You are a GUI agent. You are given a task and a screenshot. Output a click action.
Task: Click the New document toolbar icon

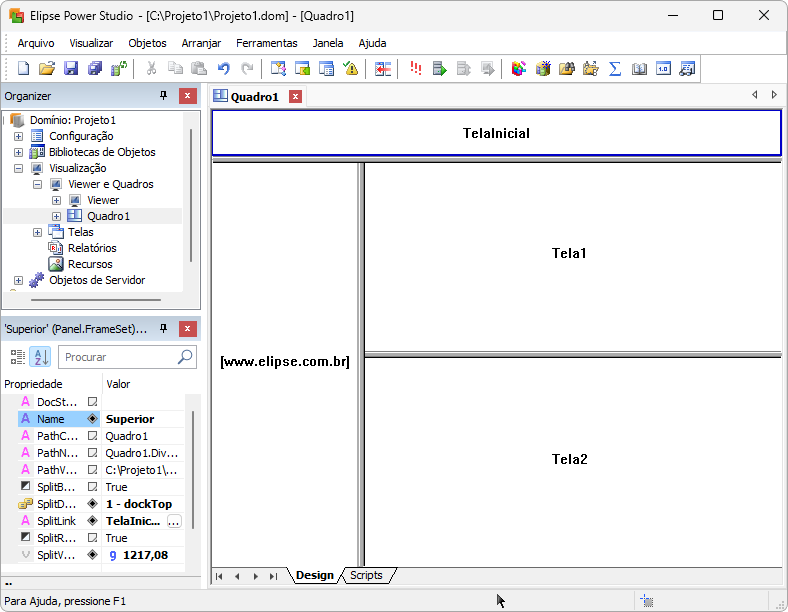point(22,69)
